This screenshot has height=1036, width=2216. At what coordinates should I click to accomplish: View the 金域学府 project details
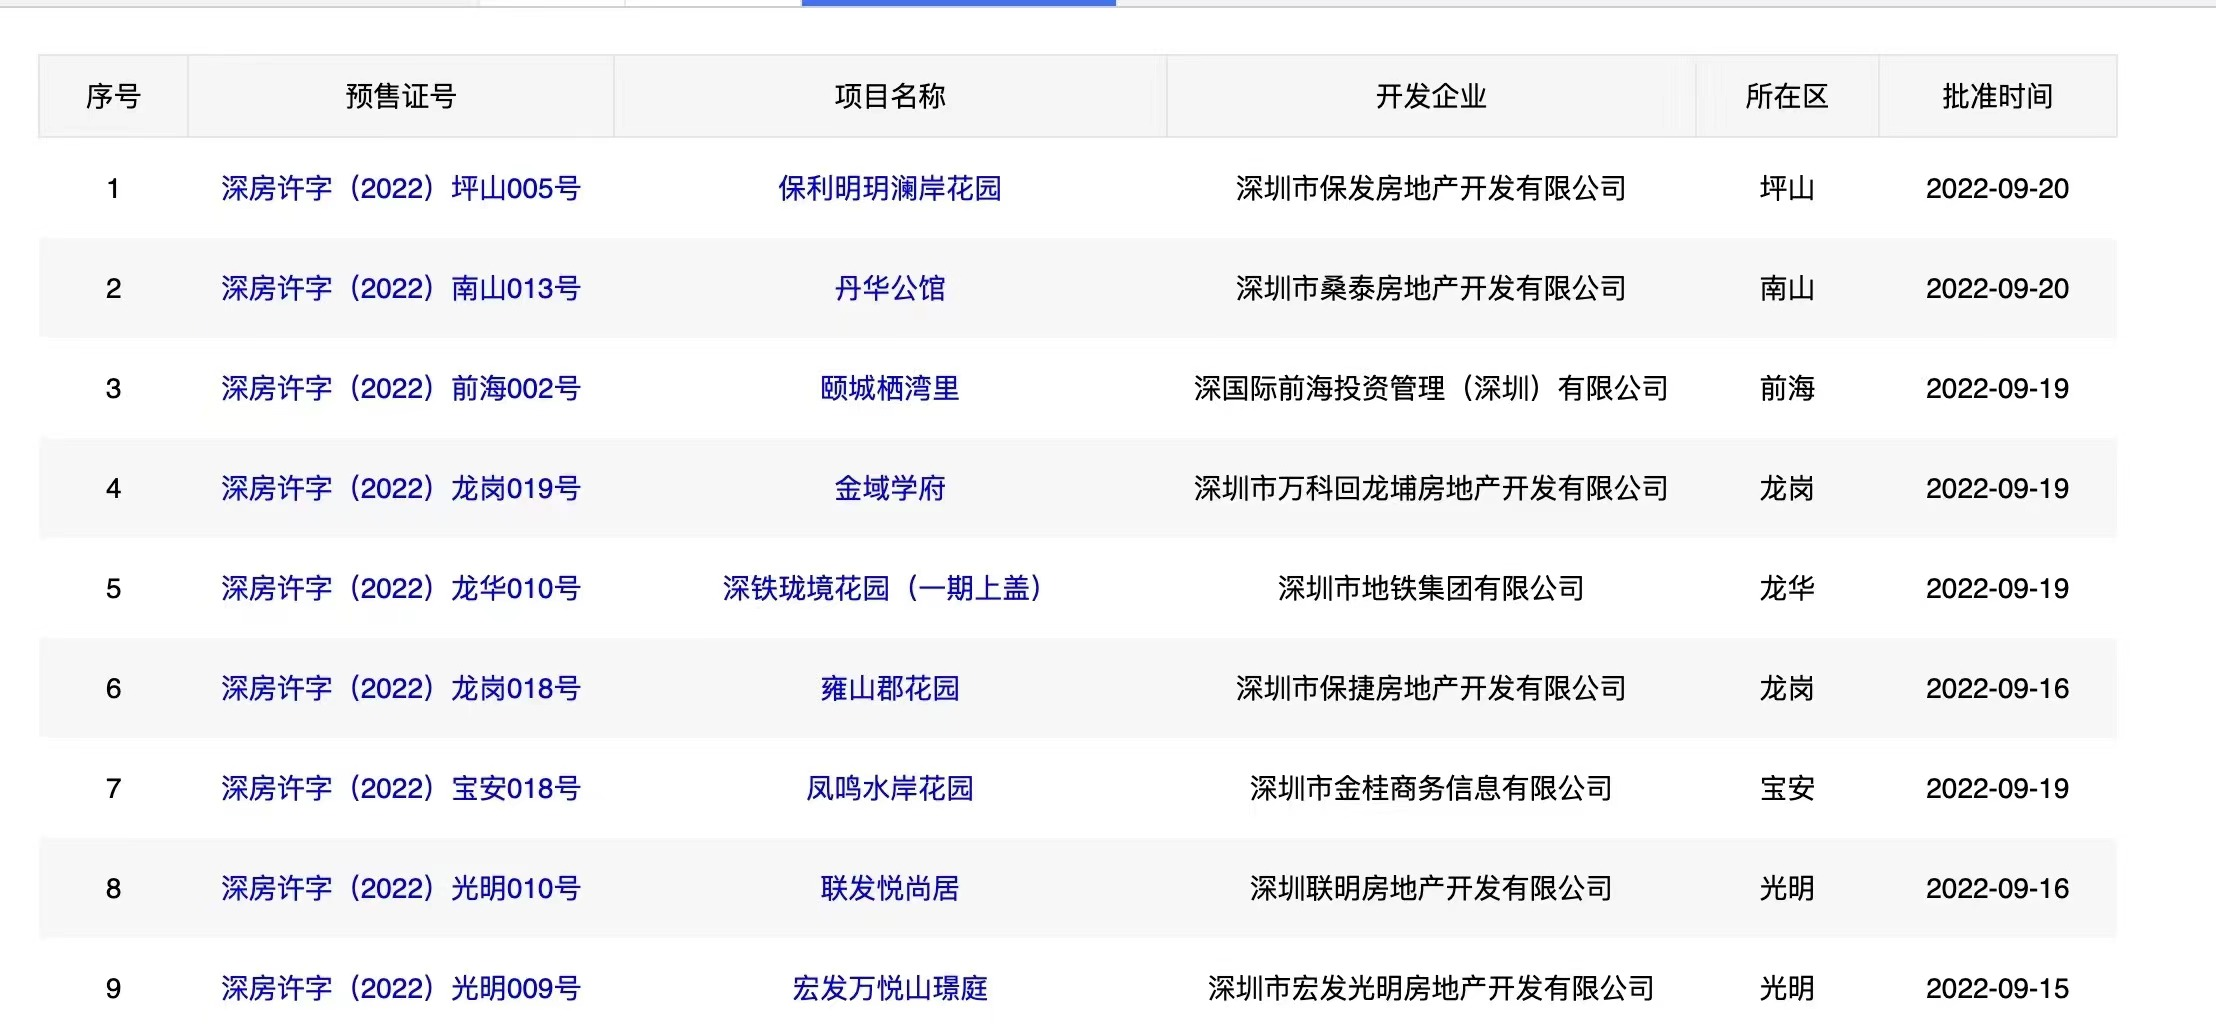889,488
